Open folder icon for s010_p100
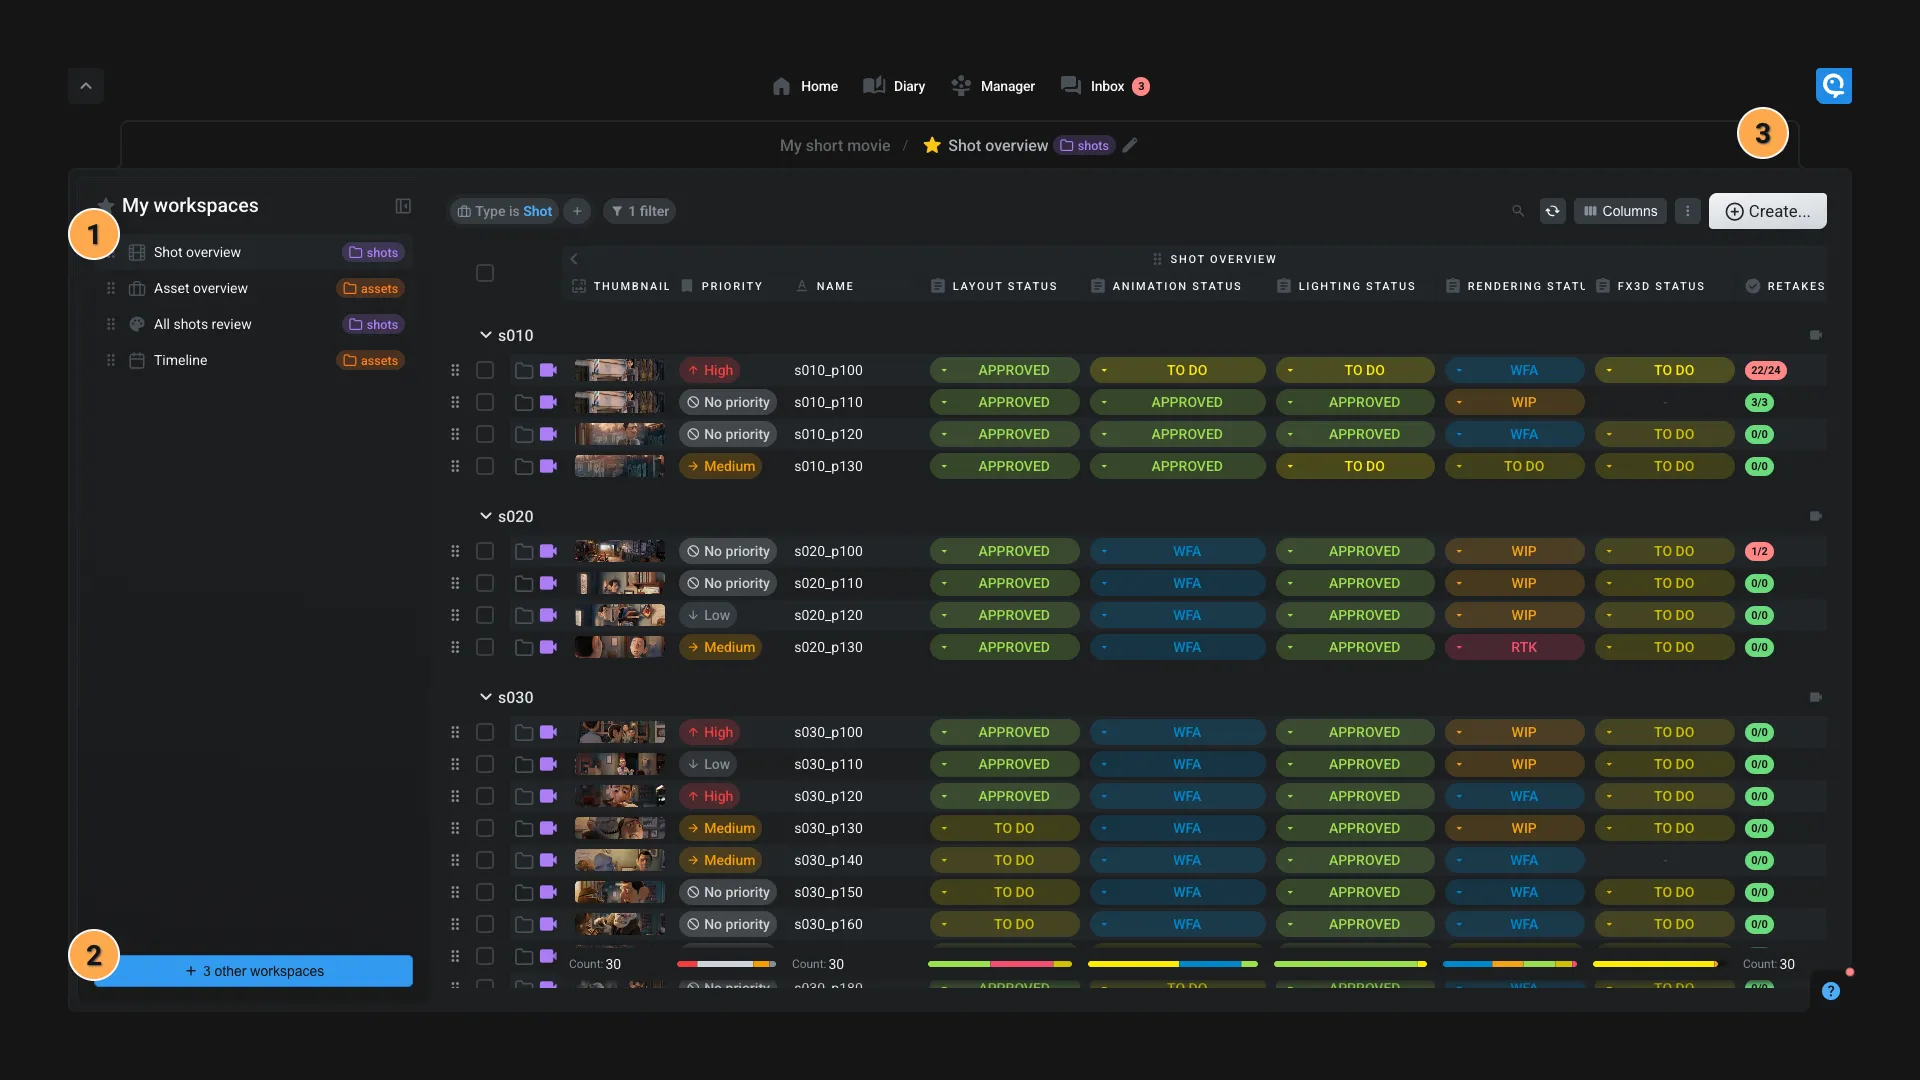 (x=523, y=371)
